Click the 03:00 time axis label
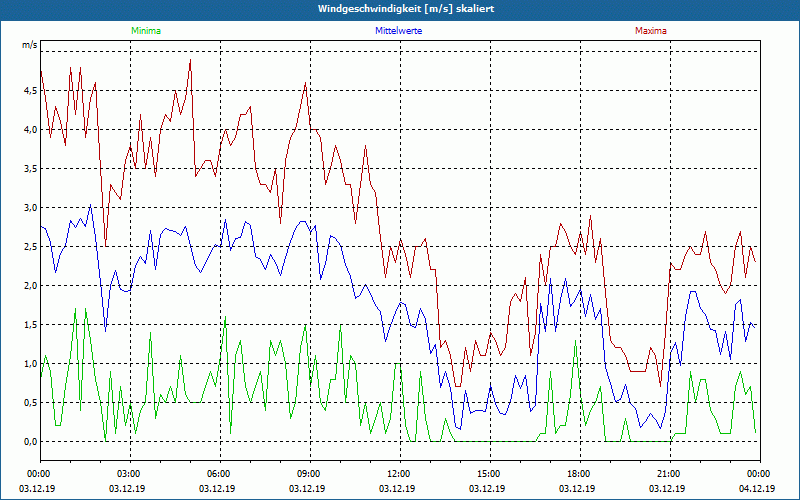The width and height of the screenshot is (800, 500). 128,474
